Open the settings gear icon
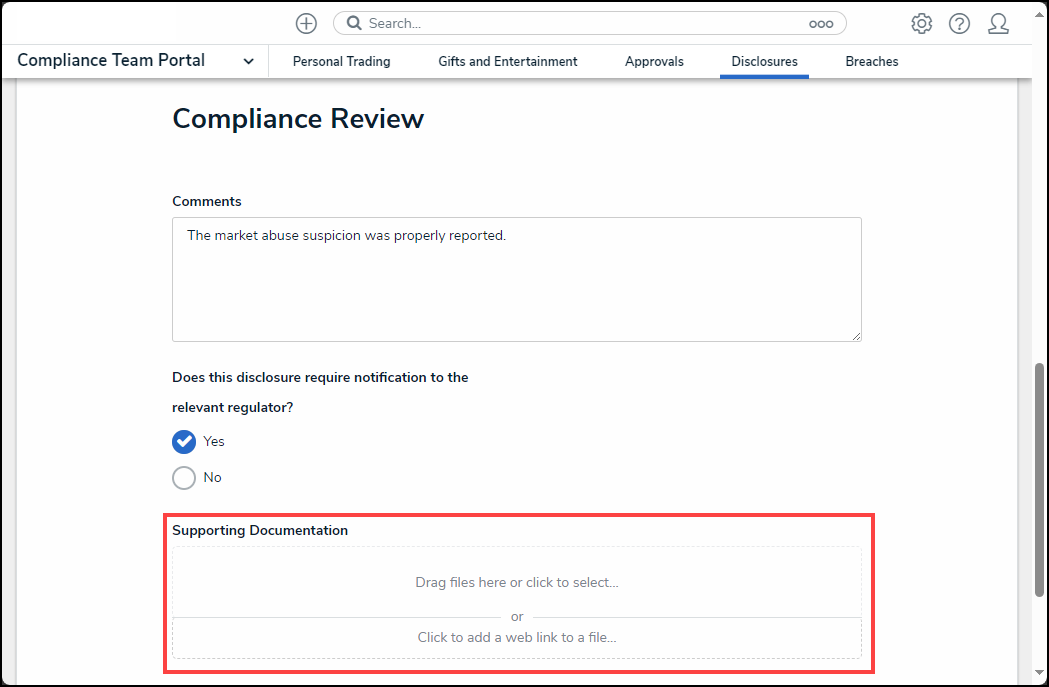Viewport: 1049px width, 687px height. [921, 24]
